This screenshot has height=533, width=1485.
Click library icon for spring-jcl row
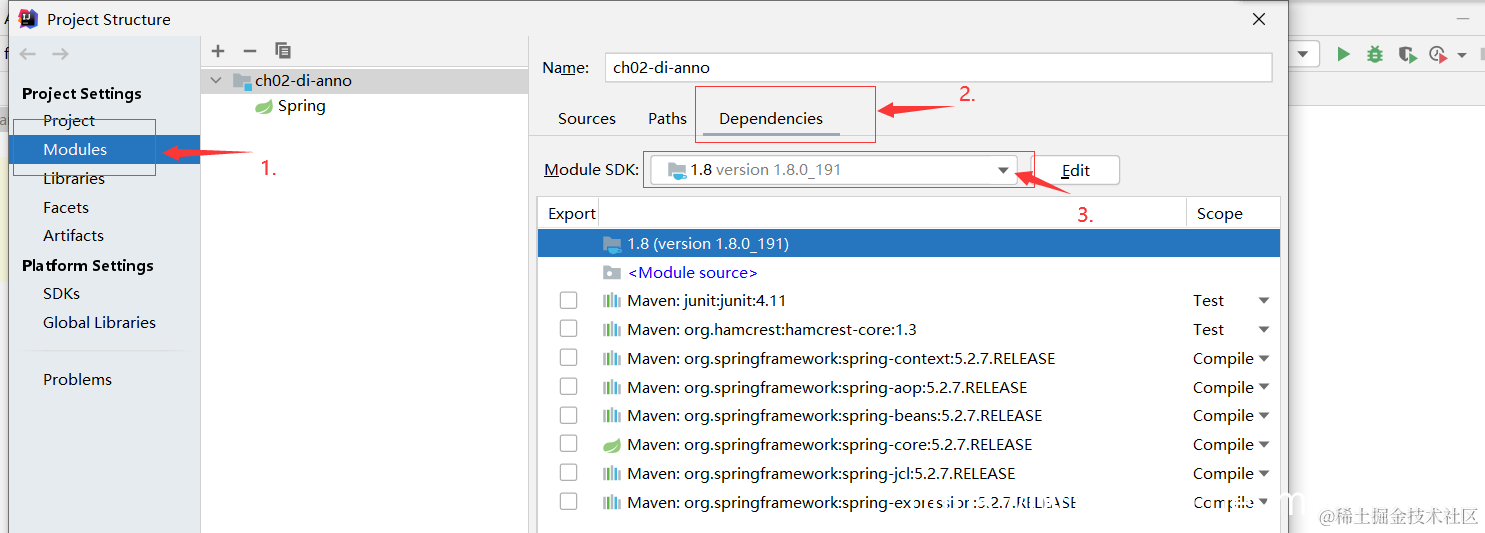(612, 474)
